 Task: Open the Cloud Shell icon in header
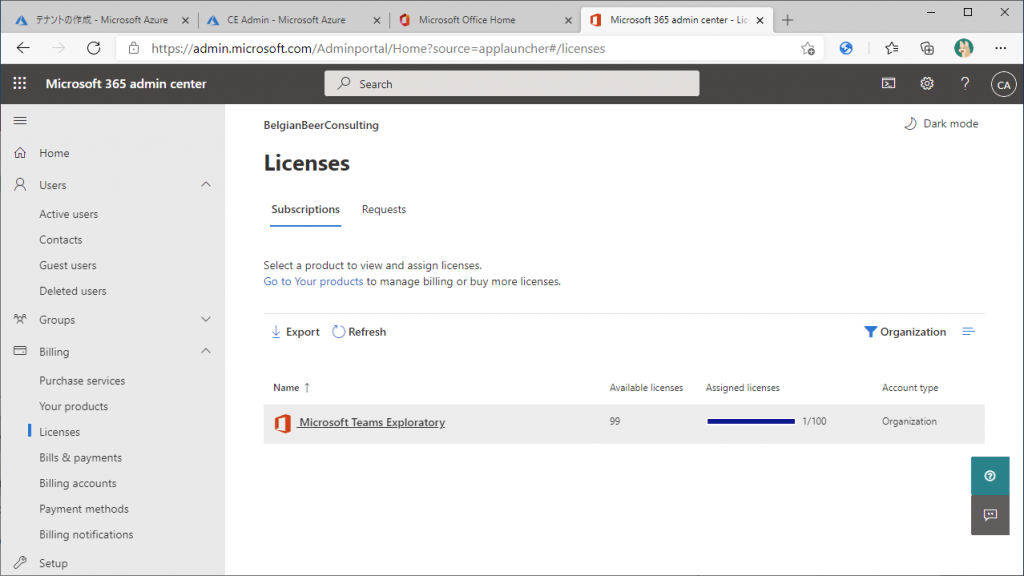889,84
